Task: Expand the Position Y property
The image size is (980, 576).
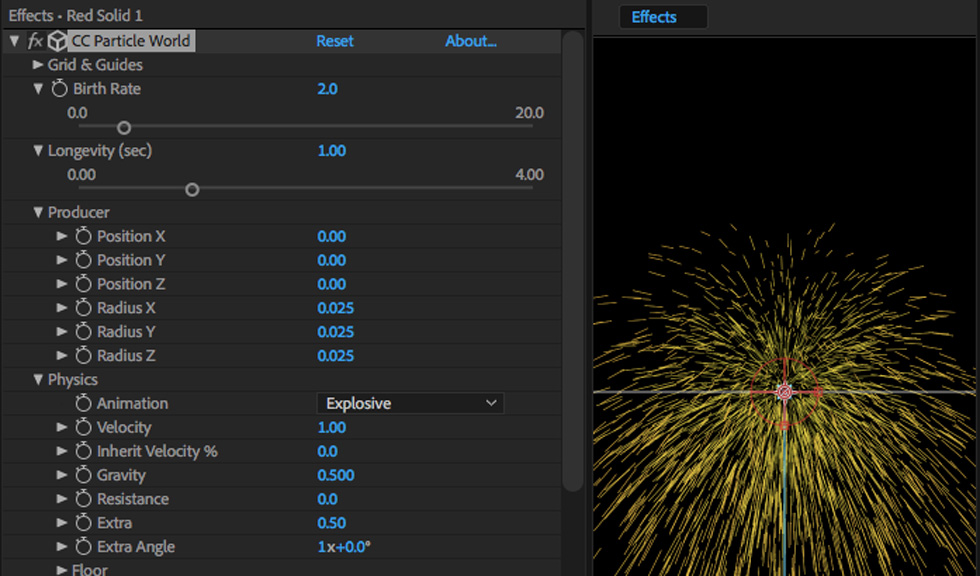Action: click(61, 260)
